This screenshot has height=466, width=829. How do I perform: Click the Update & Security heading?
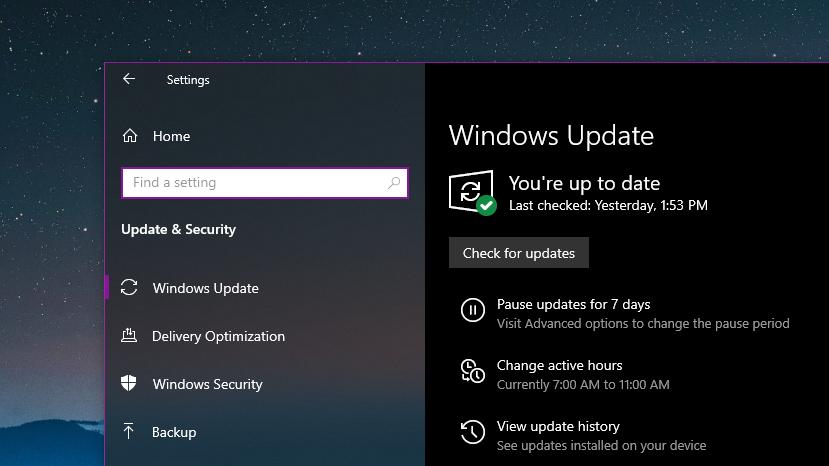point(179,230)
